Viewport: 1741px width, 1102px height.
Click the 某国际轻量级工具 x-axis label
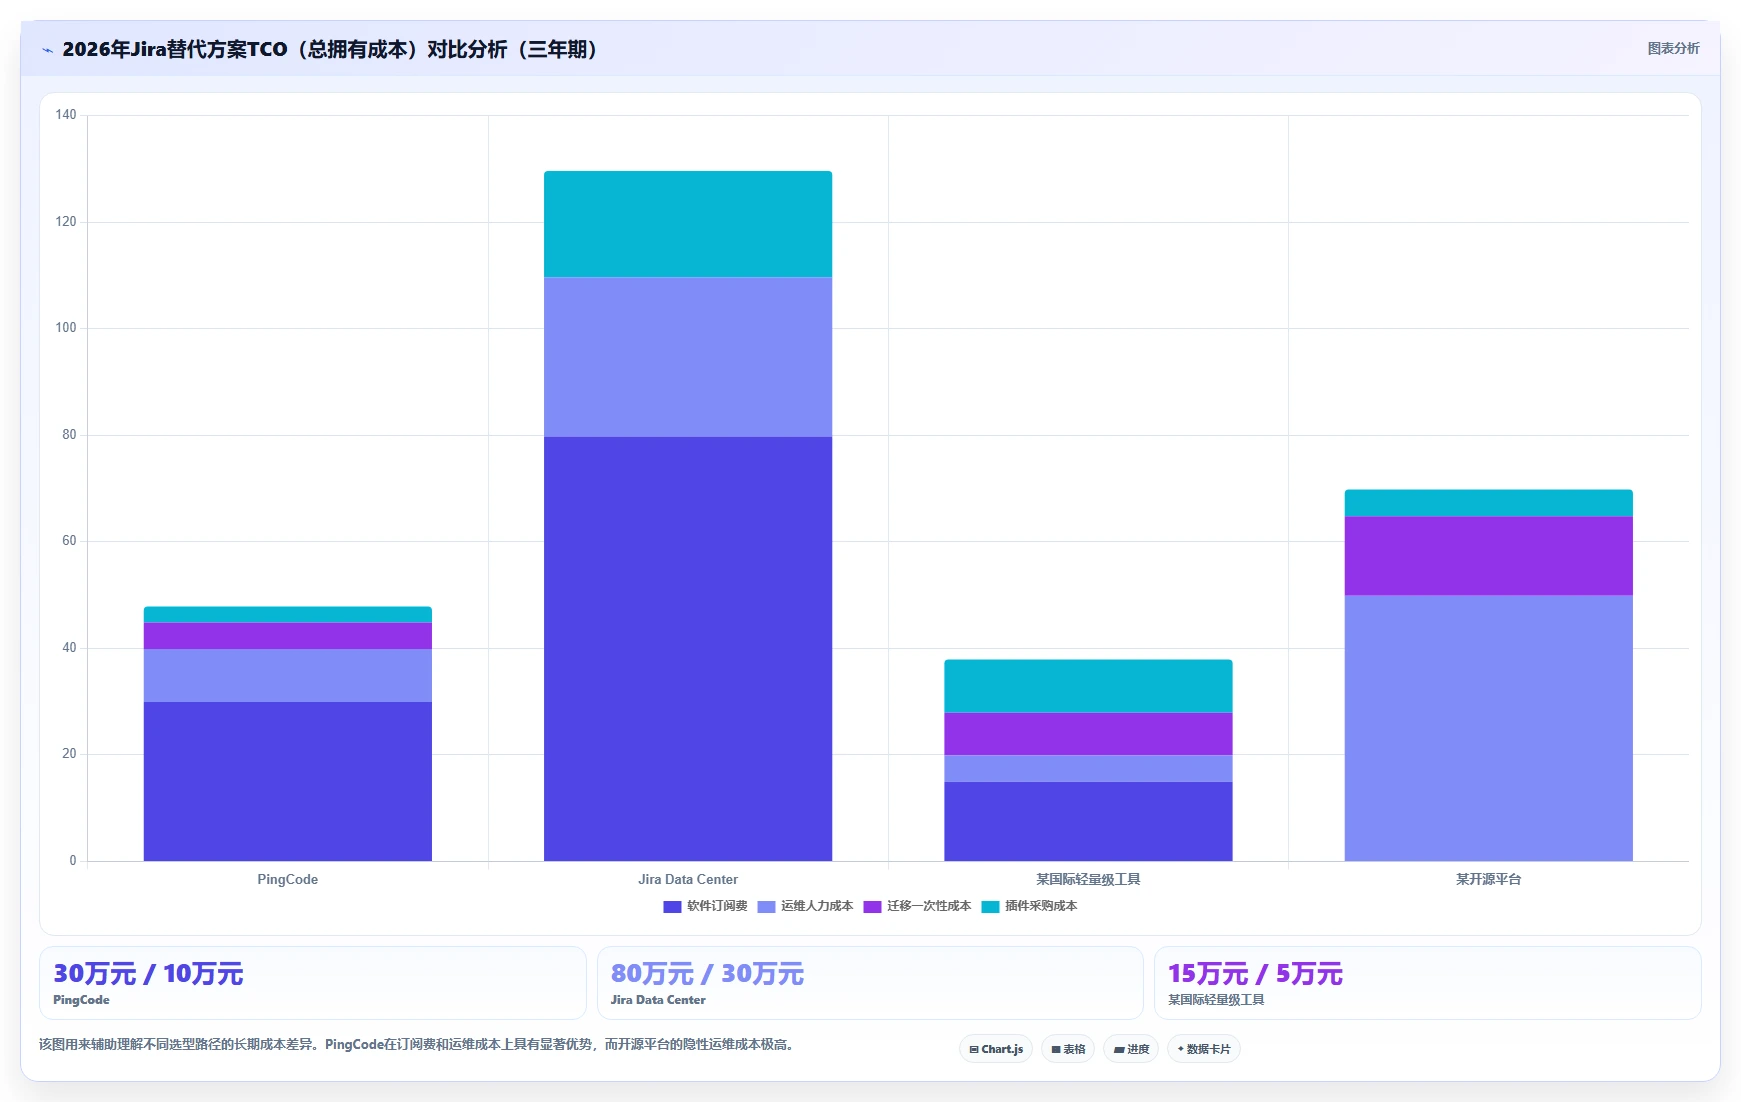[x=1088, y=880]
